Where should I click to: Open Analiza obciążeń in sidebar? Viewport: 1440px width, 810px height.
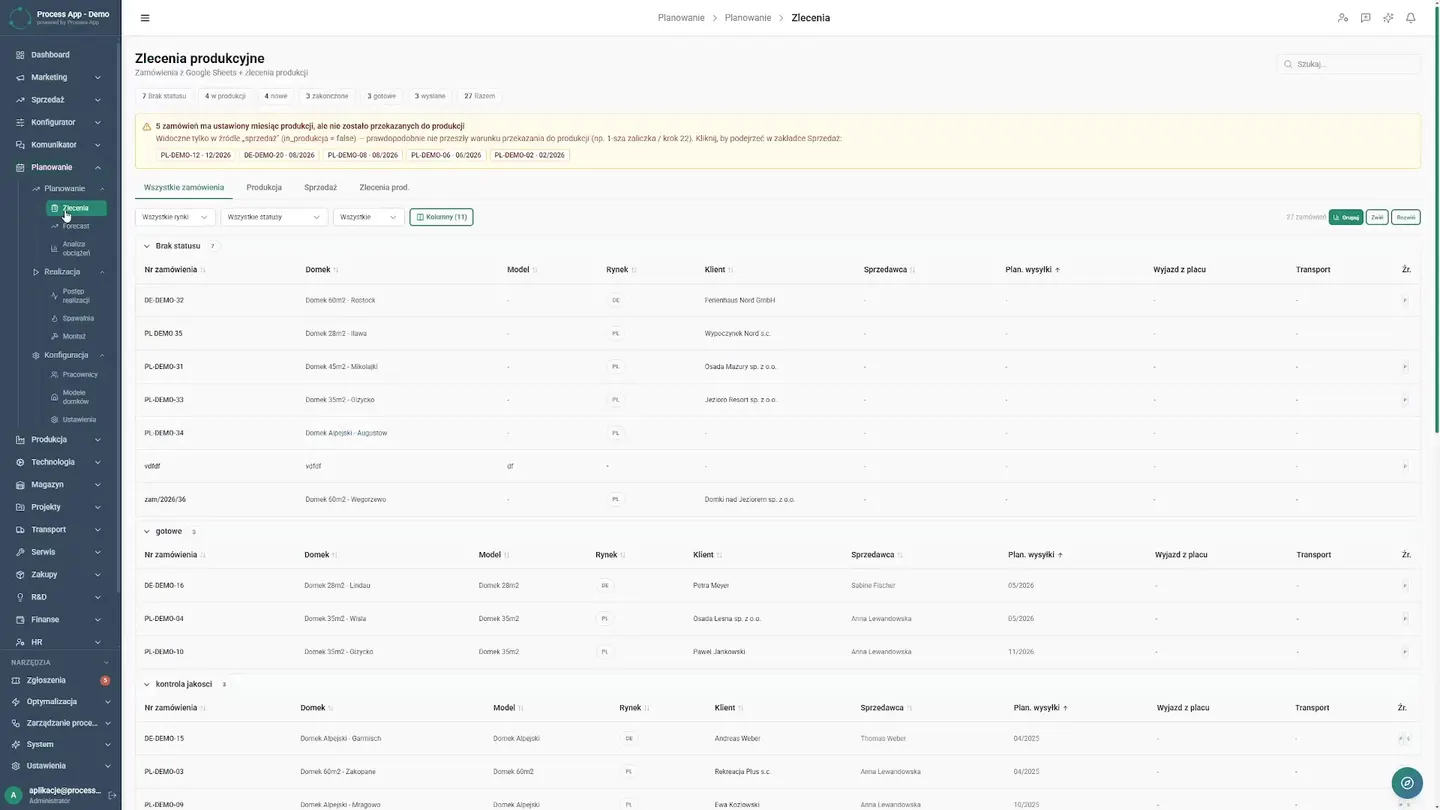(x=76, y=249)
